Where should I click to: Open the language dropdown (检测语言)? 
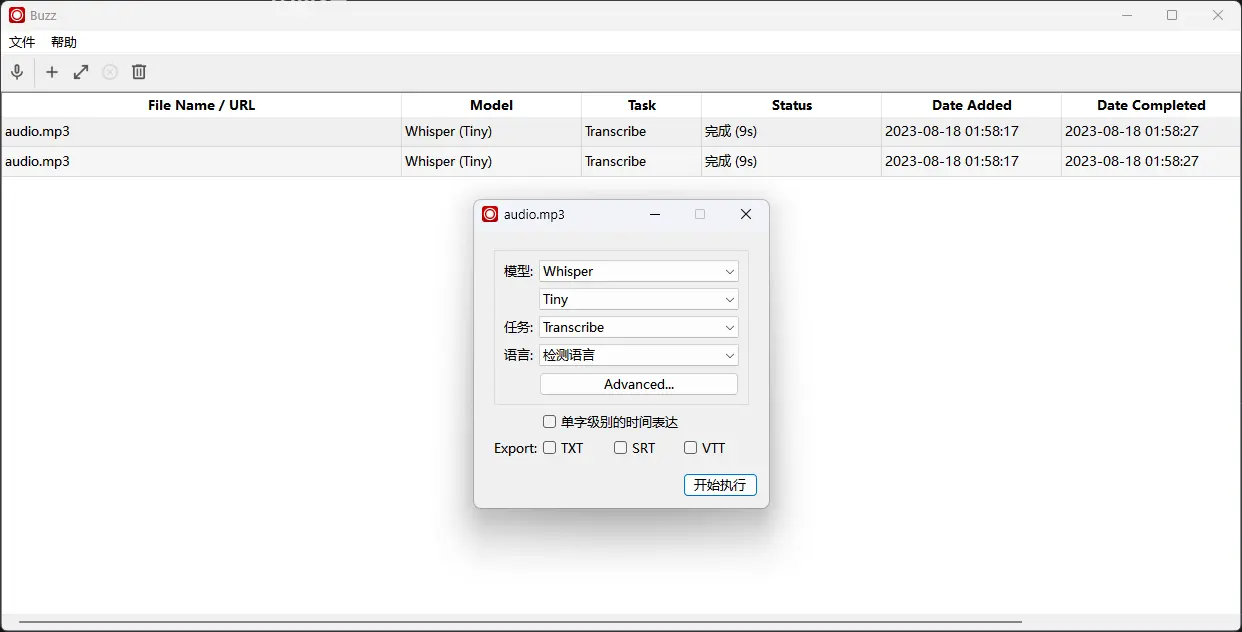pyautogui.click(x=638, y=355)
